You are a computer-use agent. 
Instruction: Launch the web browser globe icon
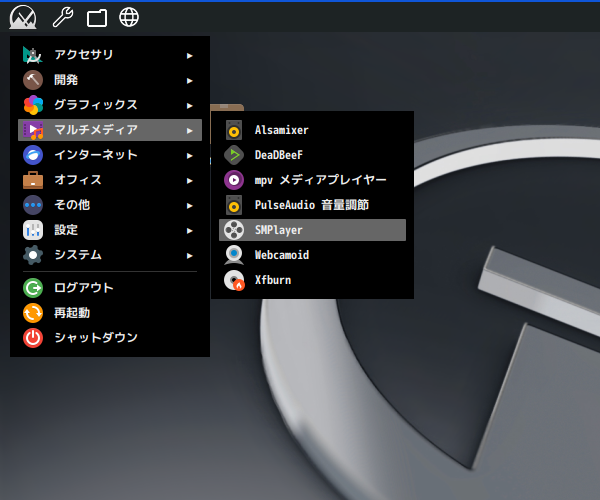[129, 17]
